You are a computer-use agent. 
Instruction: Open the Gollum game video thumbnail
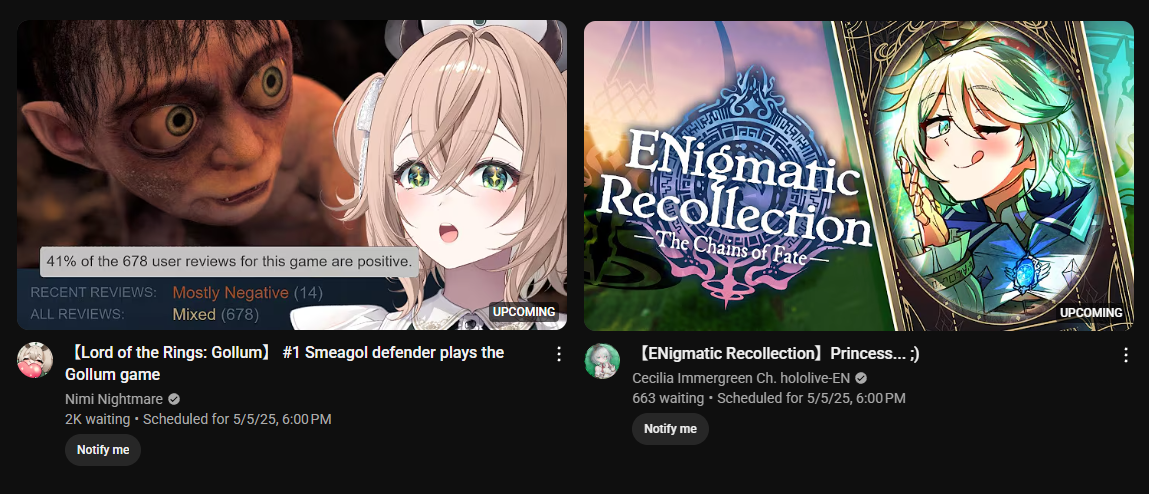click(292, 175)
